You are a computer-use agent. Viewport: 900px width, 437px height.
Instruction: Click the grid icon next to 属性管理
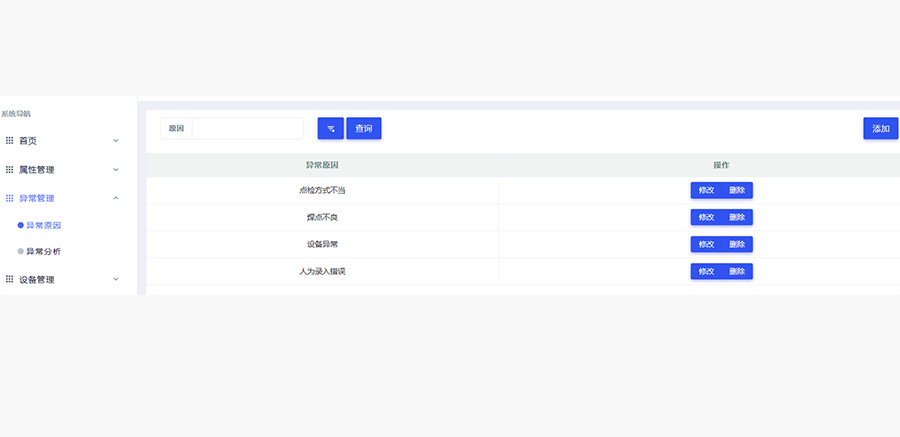[x=10, y=170]
